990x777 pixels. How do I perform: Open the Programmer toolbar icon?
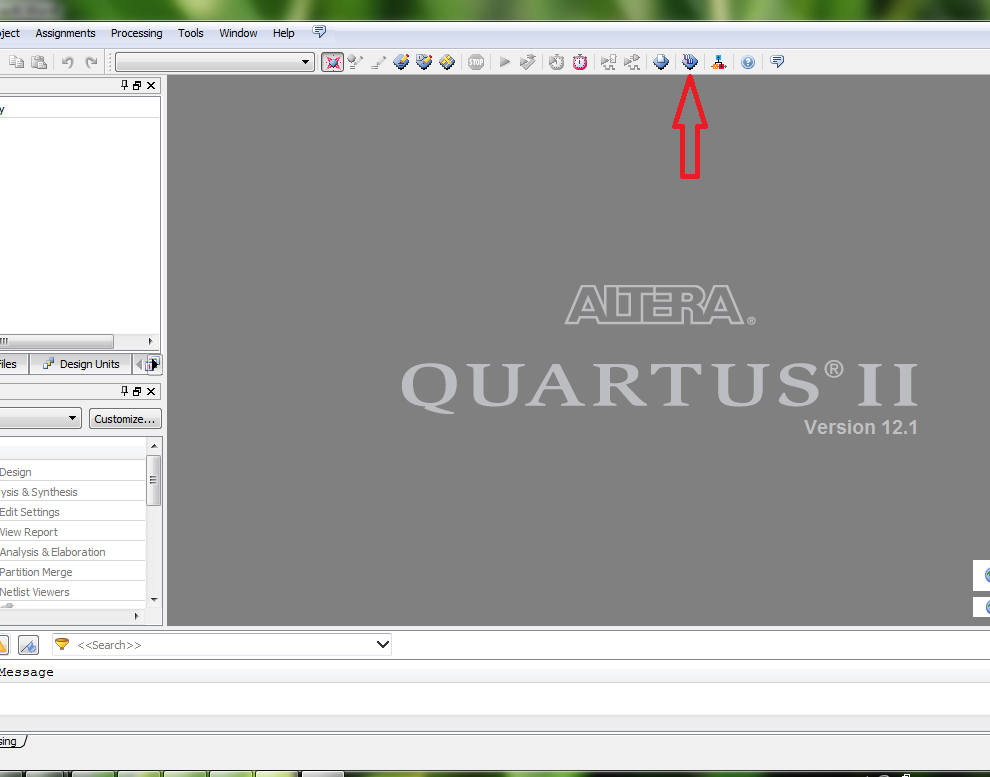point(689,61)
